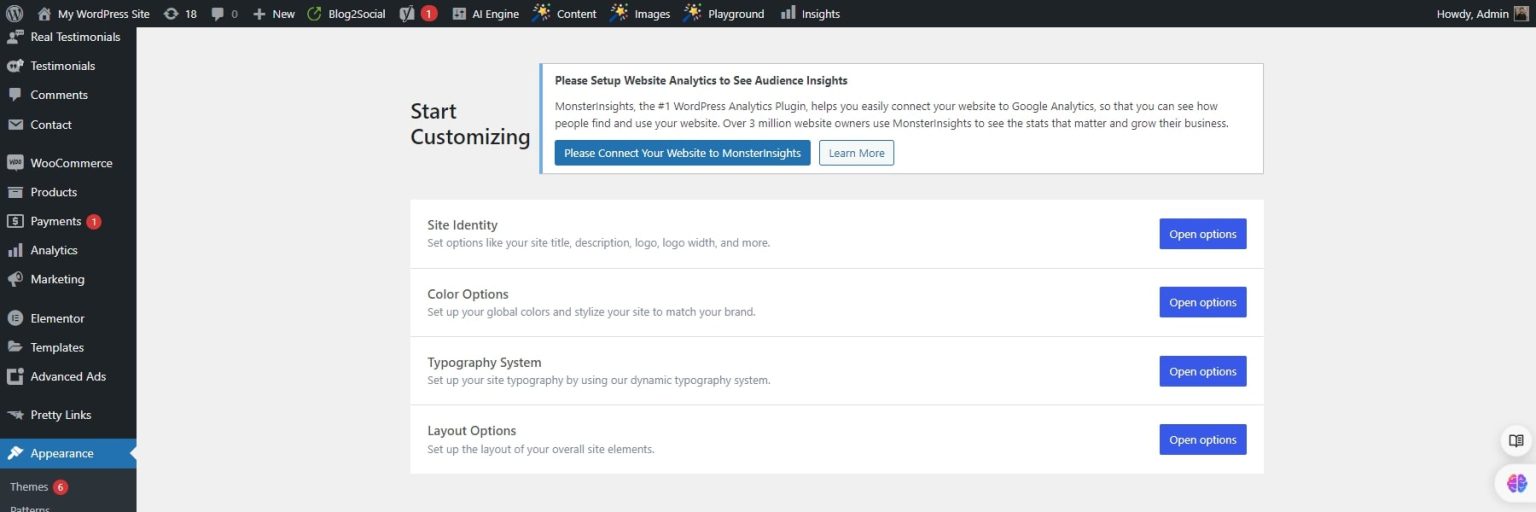Click the floating brain icon at bottom right
Screen dimensions: 1536x512
coord(1516,483)
